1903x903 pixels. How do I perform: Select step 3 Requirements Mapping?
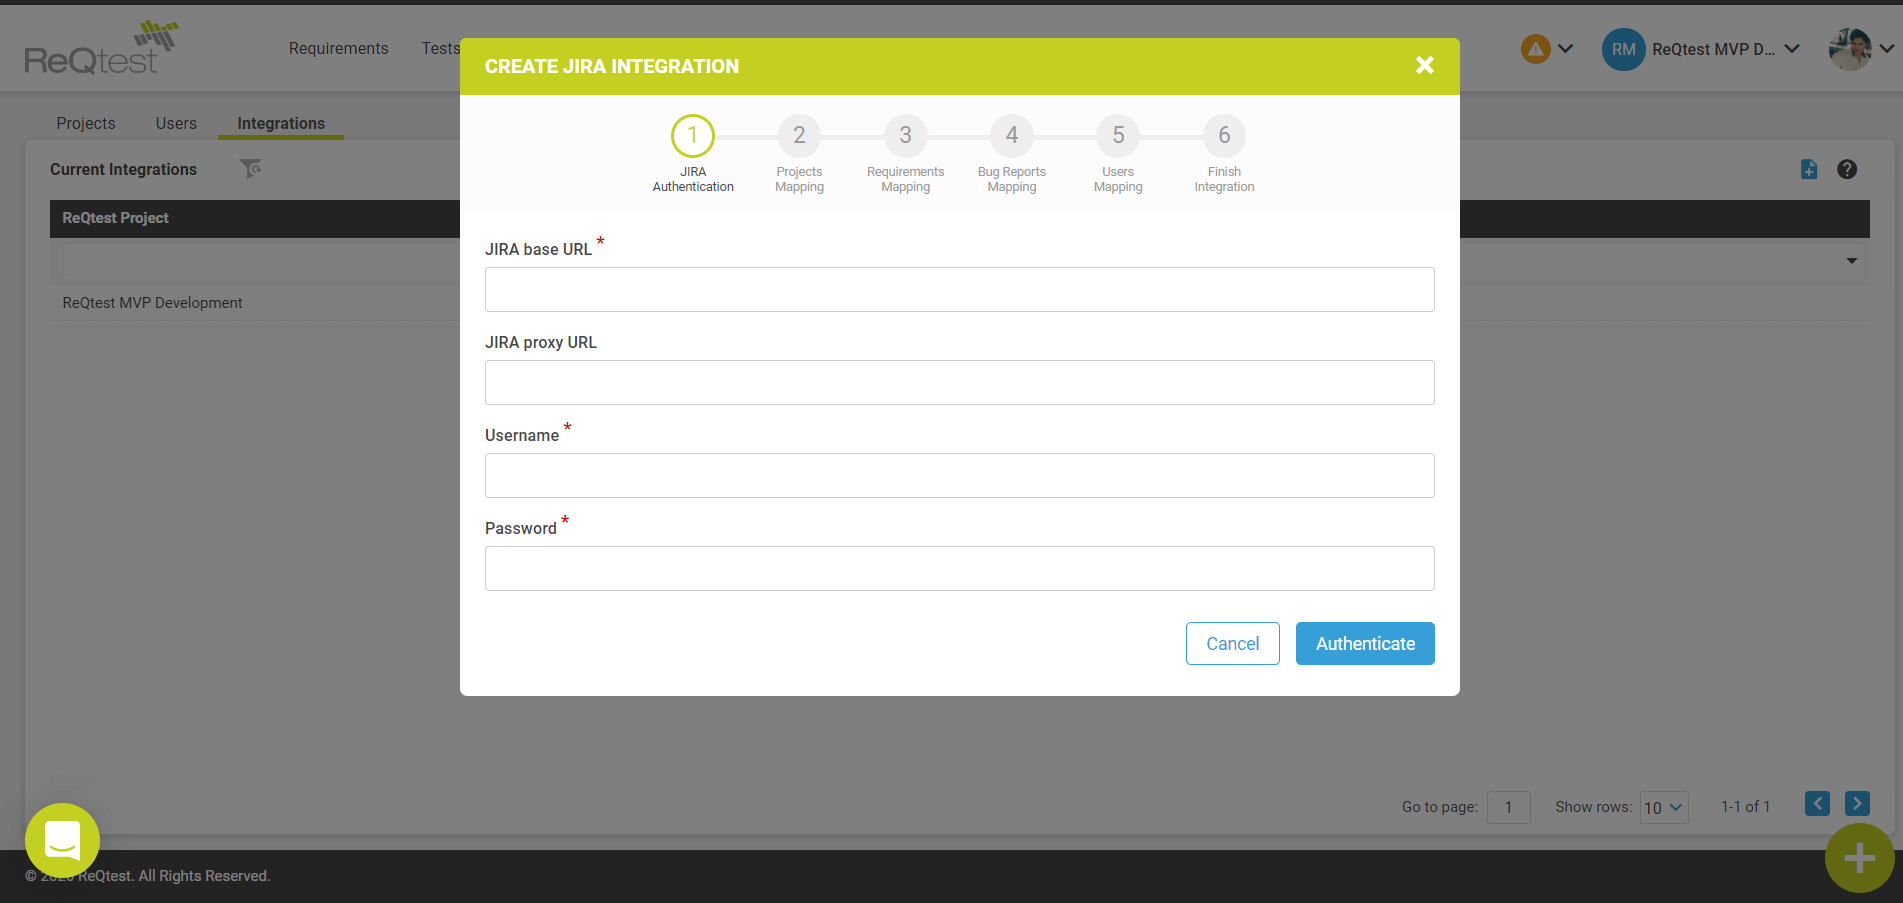tap(905, 136)
